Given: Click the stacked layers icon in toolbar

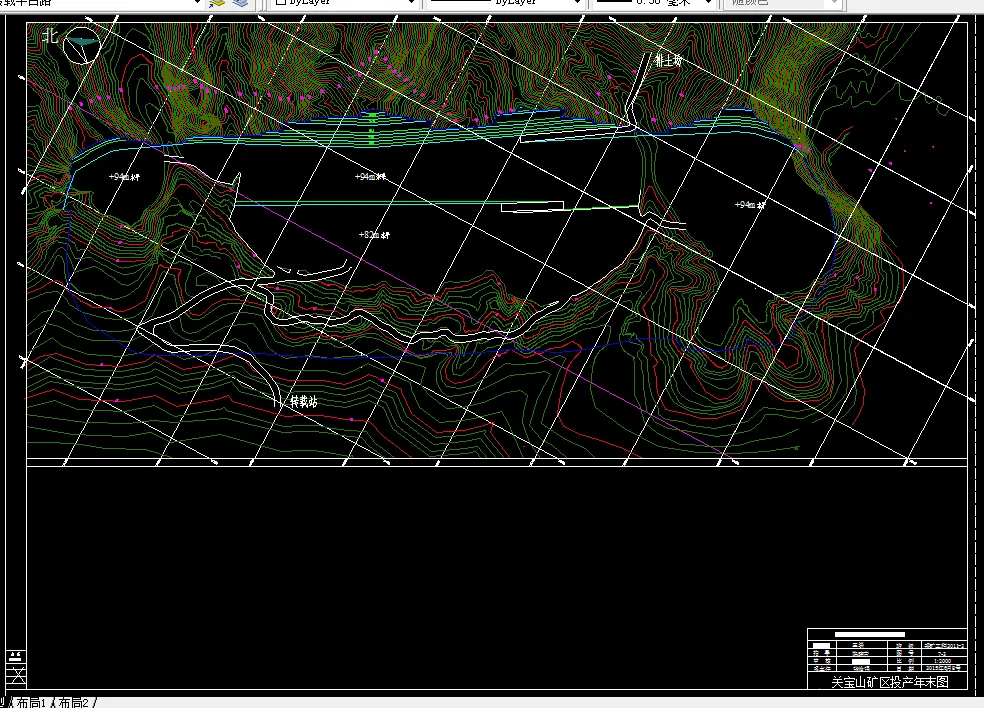Looking at the screenshot, I should click(240, 3).
